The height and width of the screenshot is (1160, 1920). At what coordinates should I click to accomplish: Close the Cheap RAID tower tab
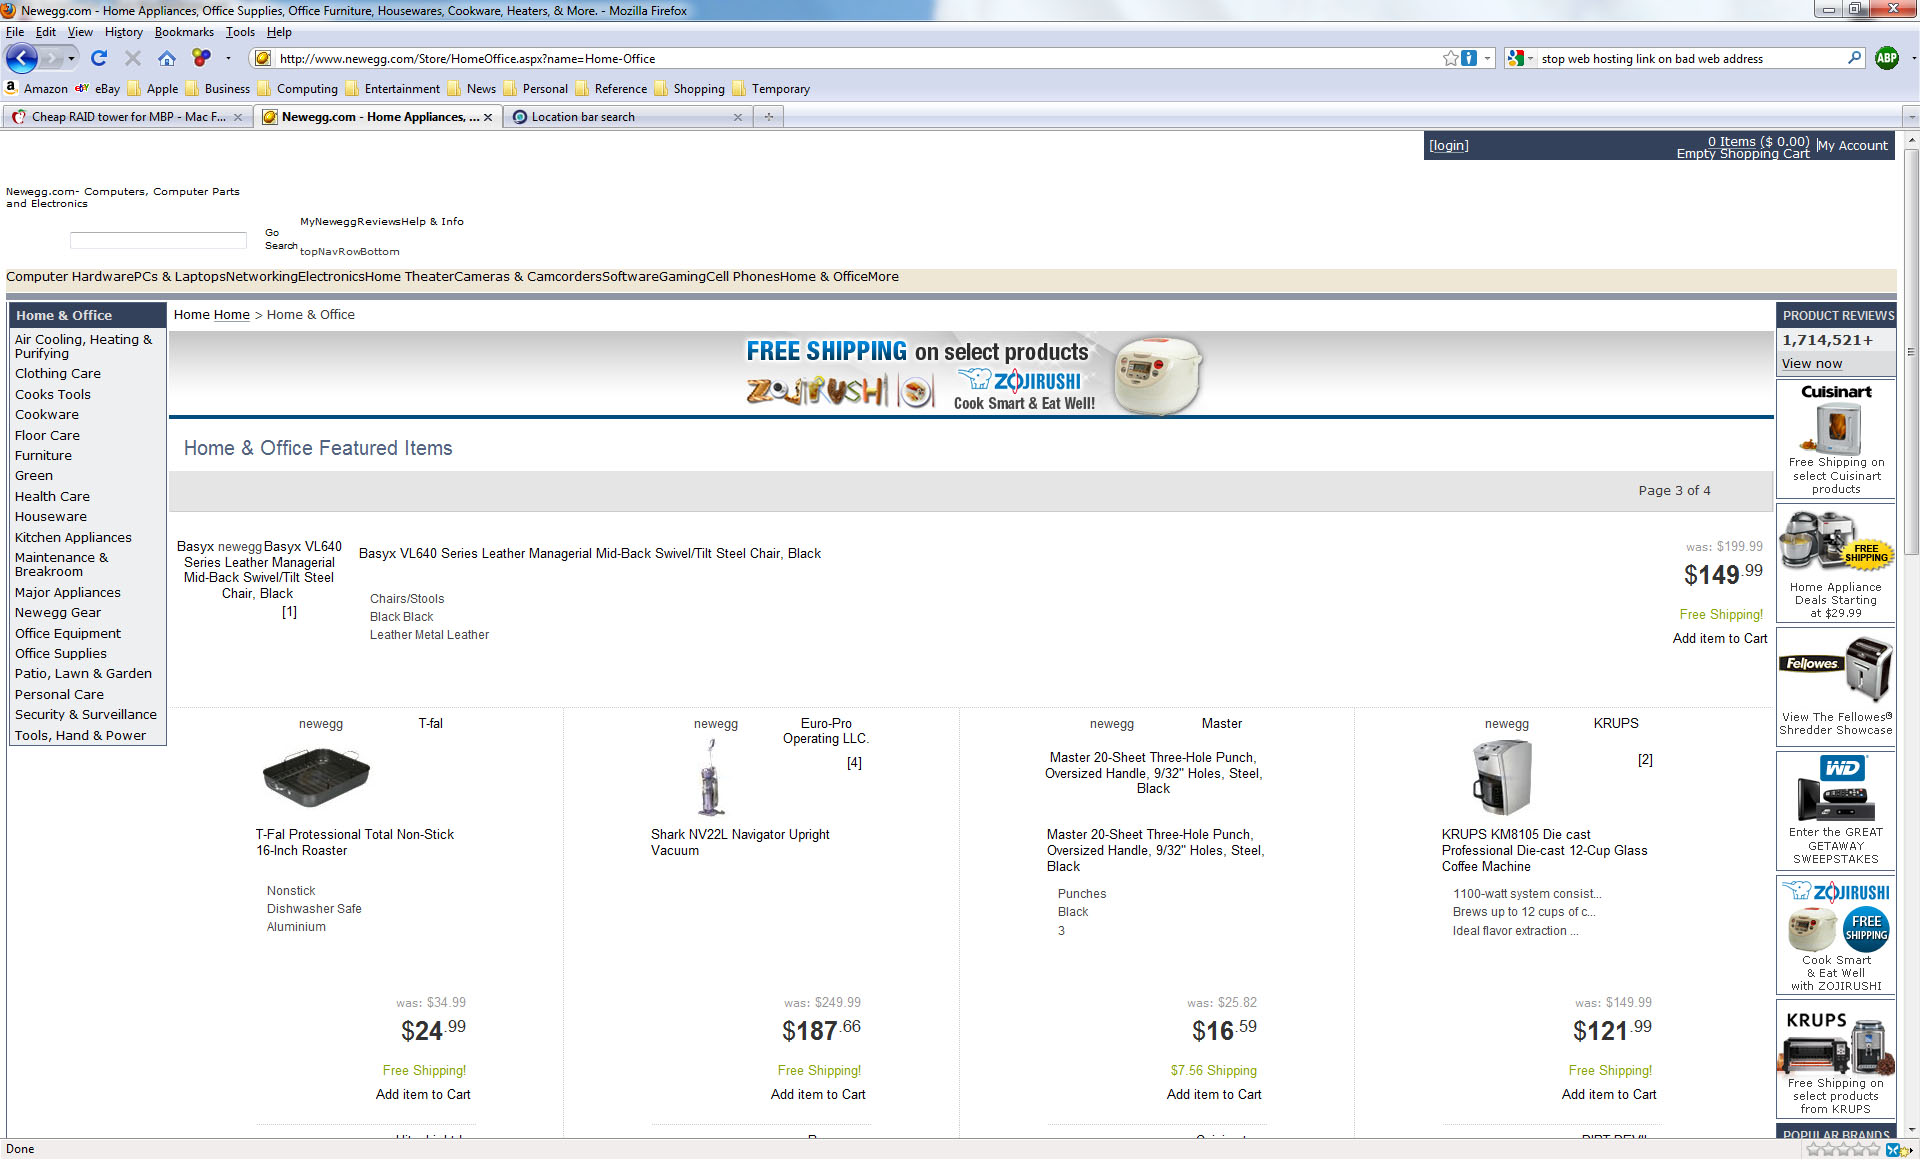coord(238,117)
